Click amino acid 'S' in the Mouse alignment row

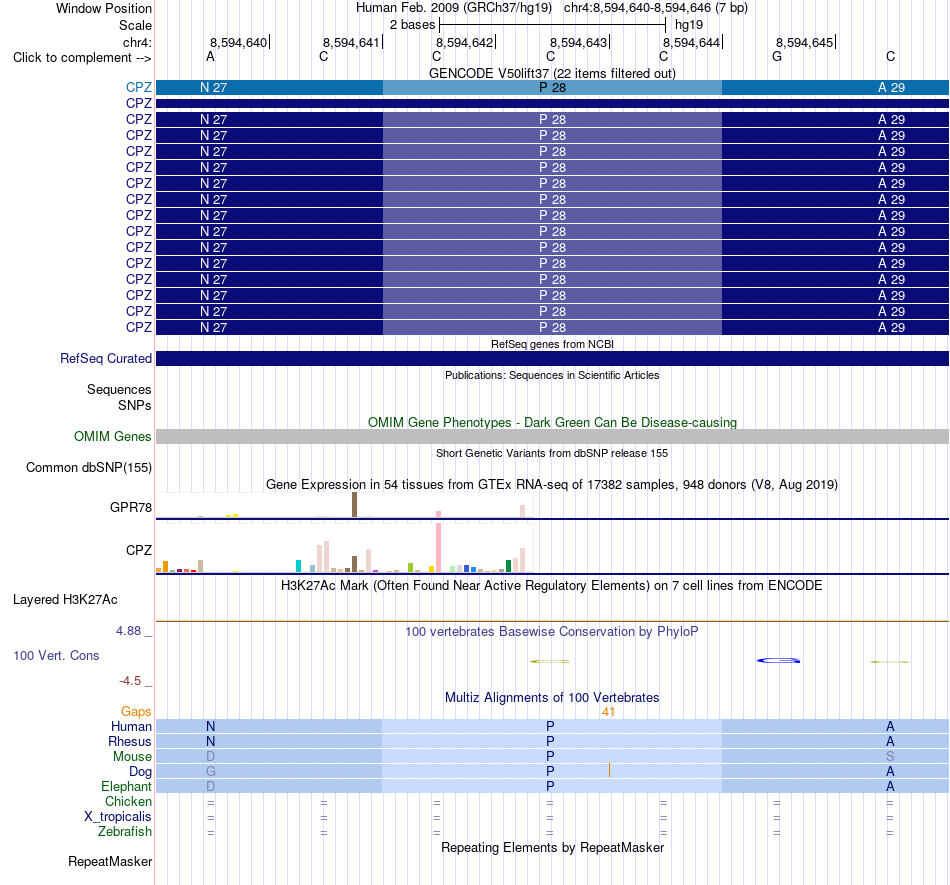pyautogui.click(x=890, y=756)
